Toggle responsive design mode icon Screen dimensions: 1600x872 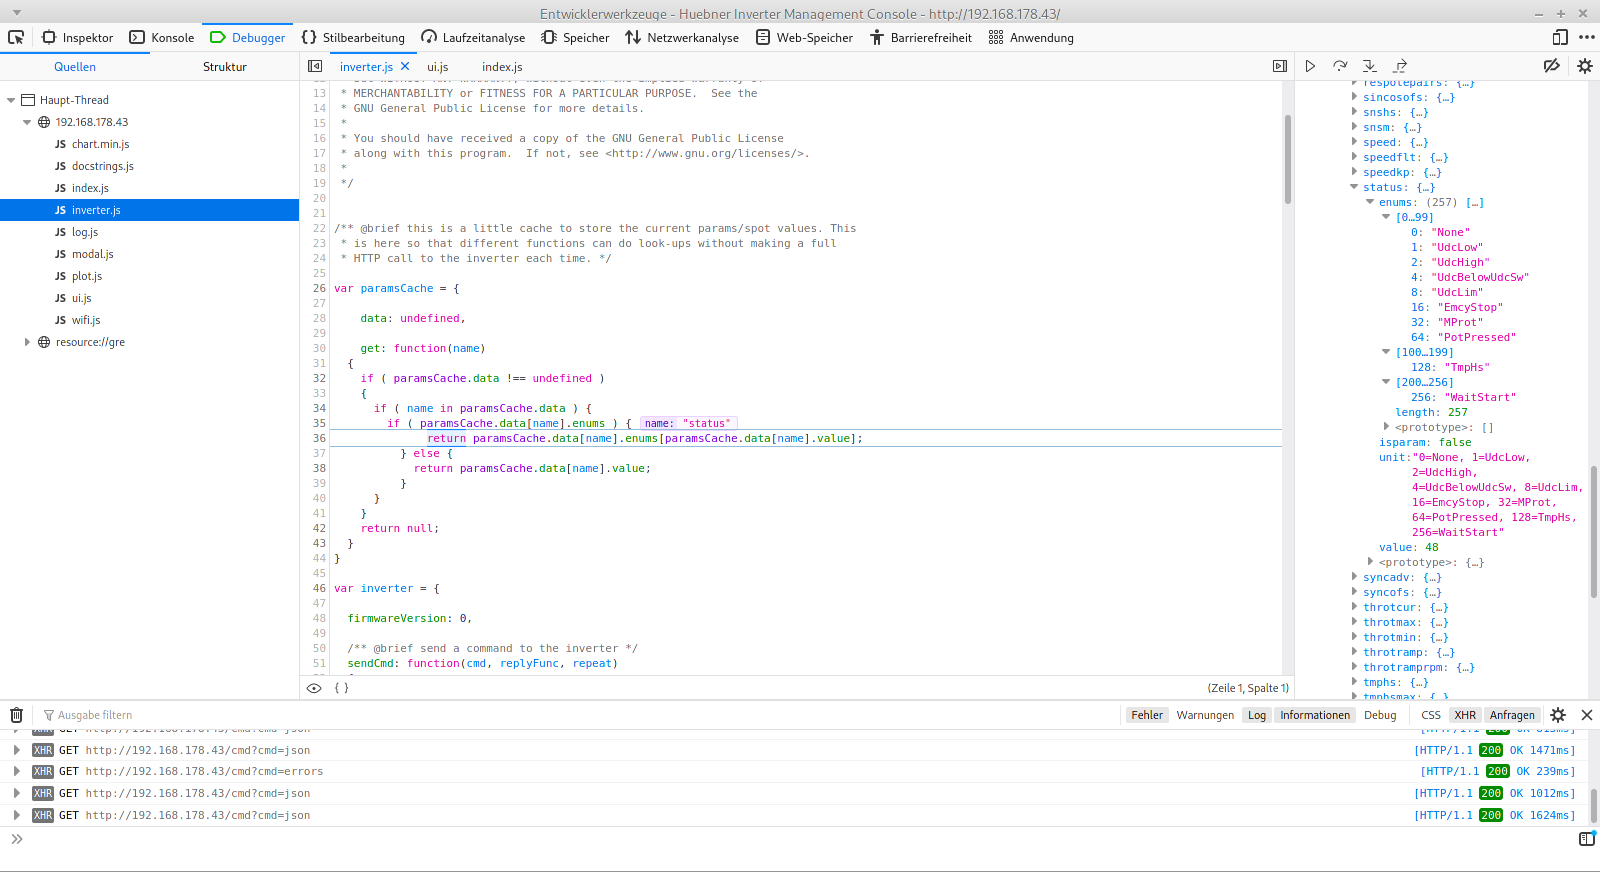tap(1560, 38)
